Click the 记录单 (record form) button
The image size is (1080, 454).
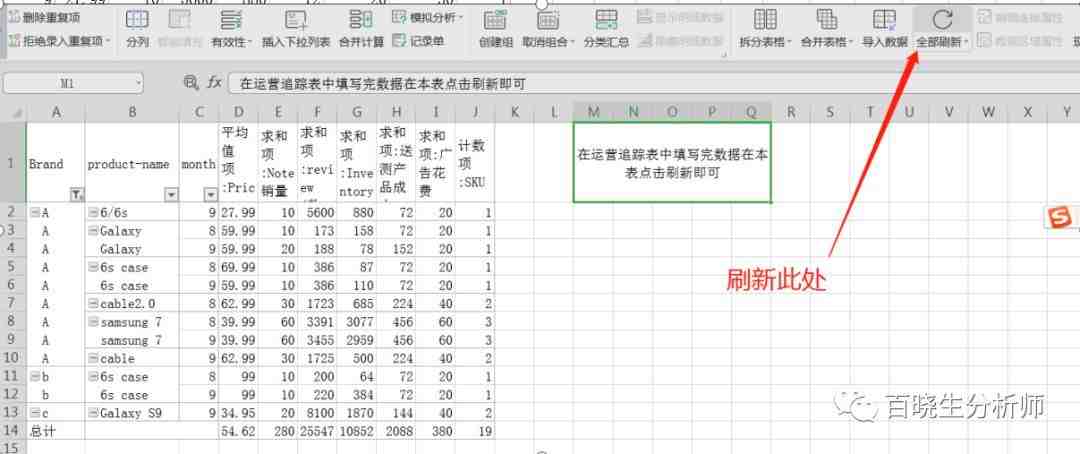pyautogui.click(x=418, y=41)
